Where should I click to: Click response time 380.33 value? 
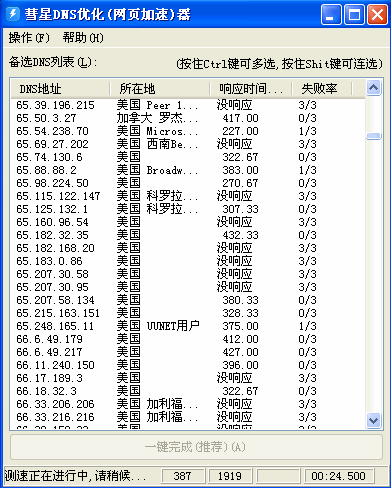240,300
